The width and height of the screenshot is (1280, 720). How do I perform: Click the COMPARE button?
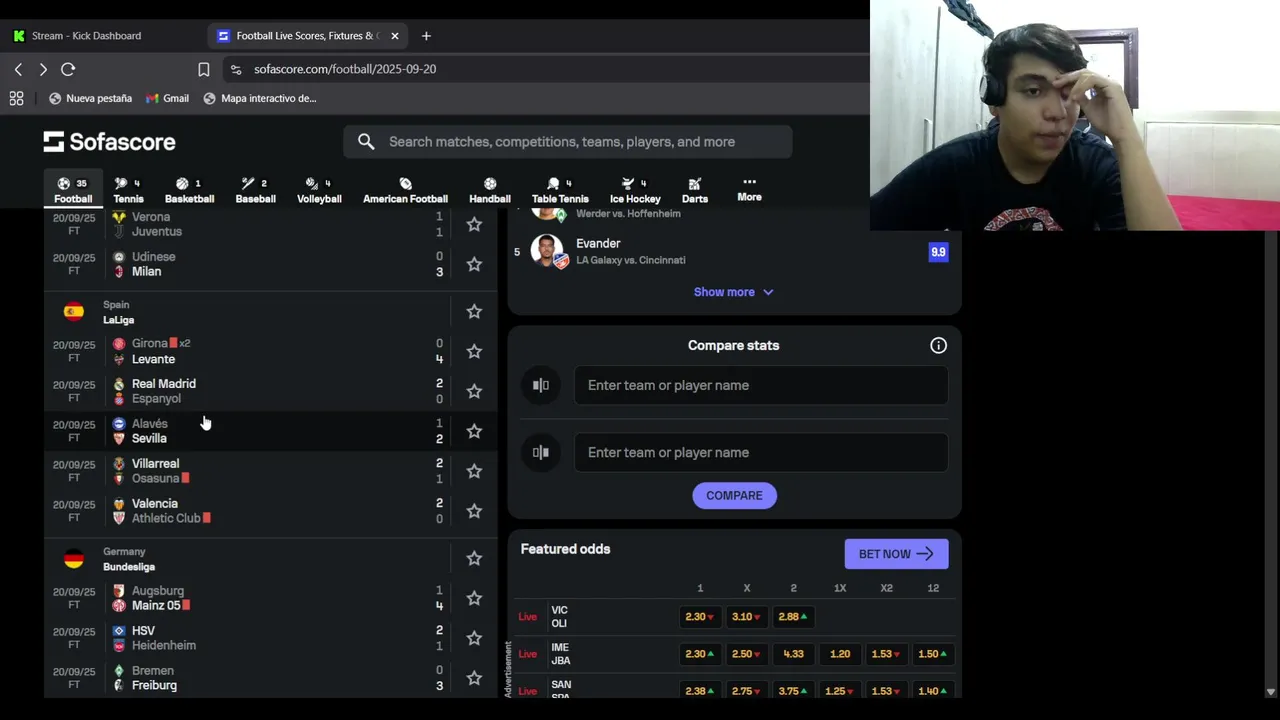point(734,495)
